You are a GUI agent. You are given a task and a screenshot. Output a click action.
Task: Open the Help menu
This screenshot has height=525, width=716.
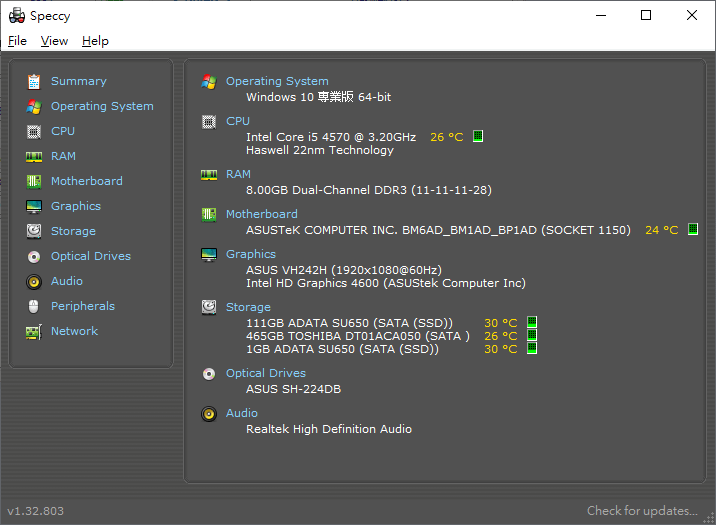(x=95, y=41)
